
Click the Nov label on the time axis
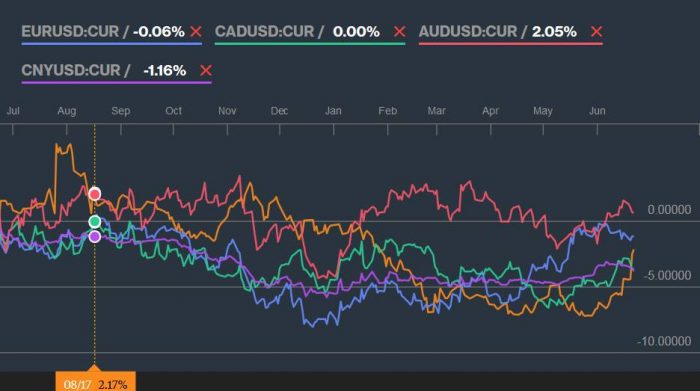pyautogui.click(x=227, y=111)
